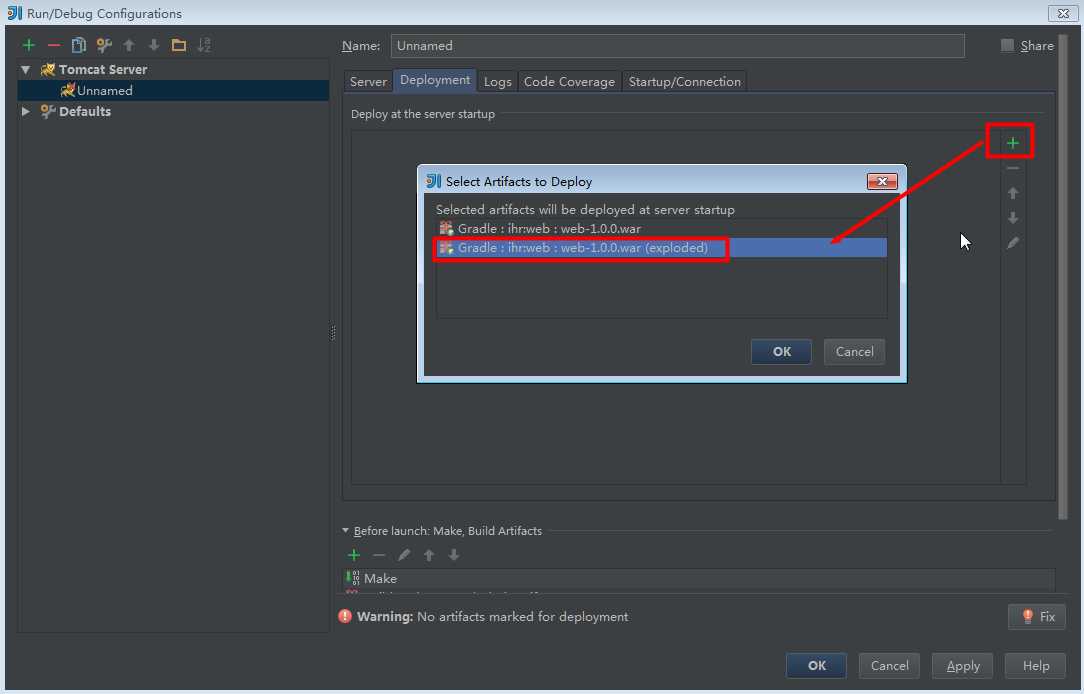Click OK in Run/Debug Configurations window
This screenshot has width=1084, height=694.
pyautogui.click(x=816, y=666)
